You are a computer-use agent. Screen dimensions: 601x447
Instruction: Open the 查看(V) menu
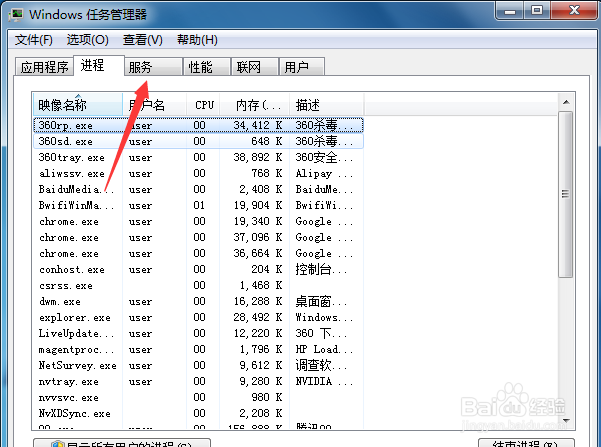click(x=143, y=39)
